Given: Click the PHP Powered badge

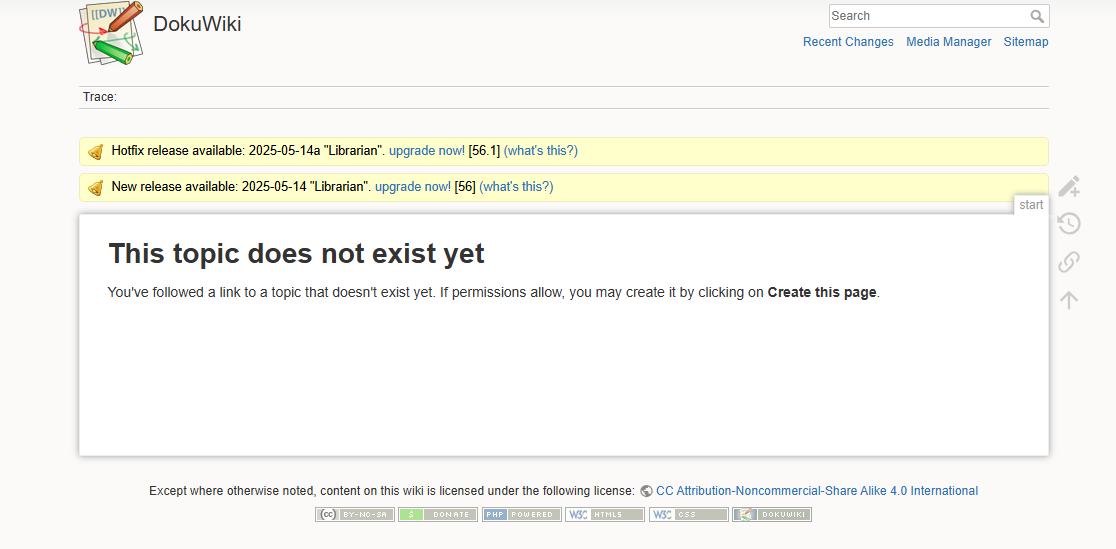Looking at the screenshot, I should (x=522, y=514).
